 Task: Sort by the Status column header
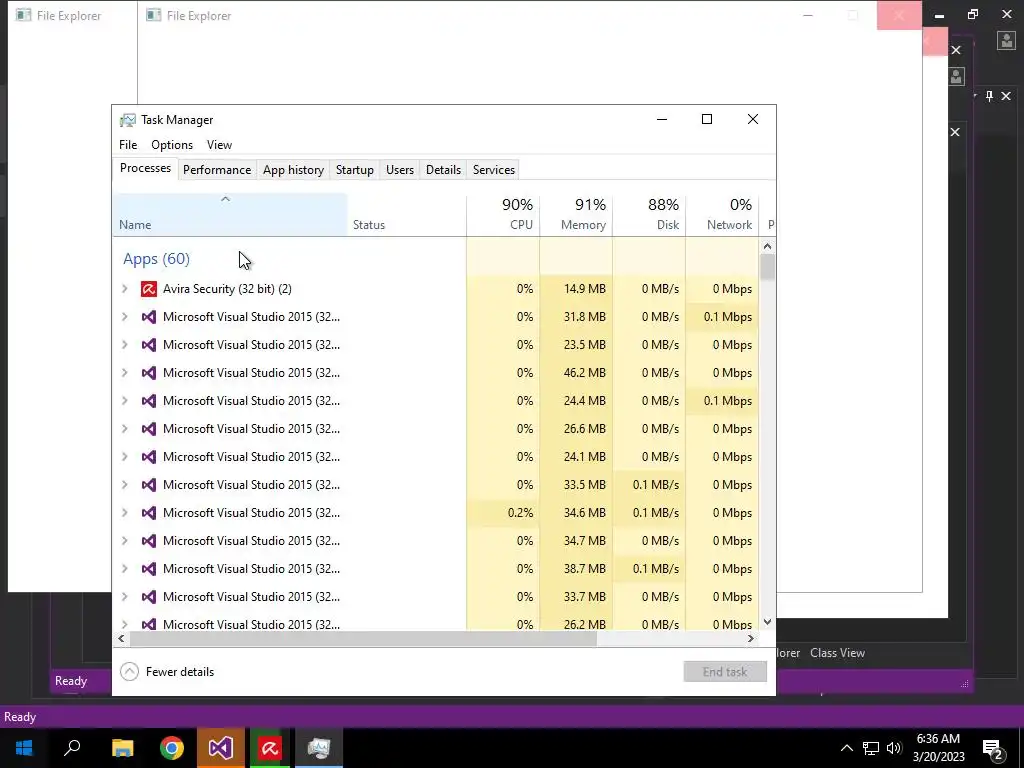[406, 215]
